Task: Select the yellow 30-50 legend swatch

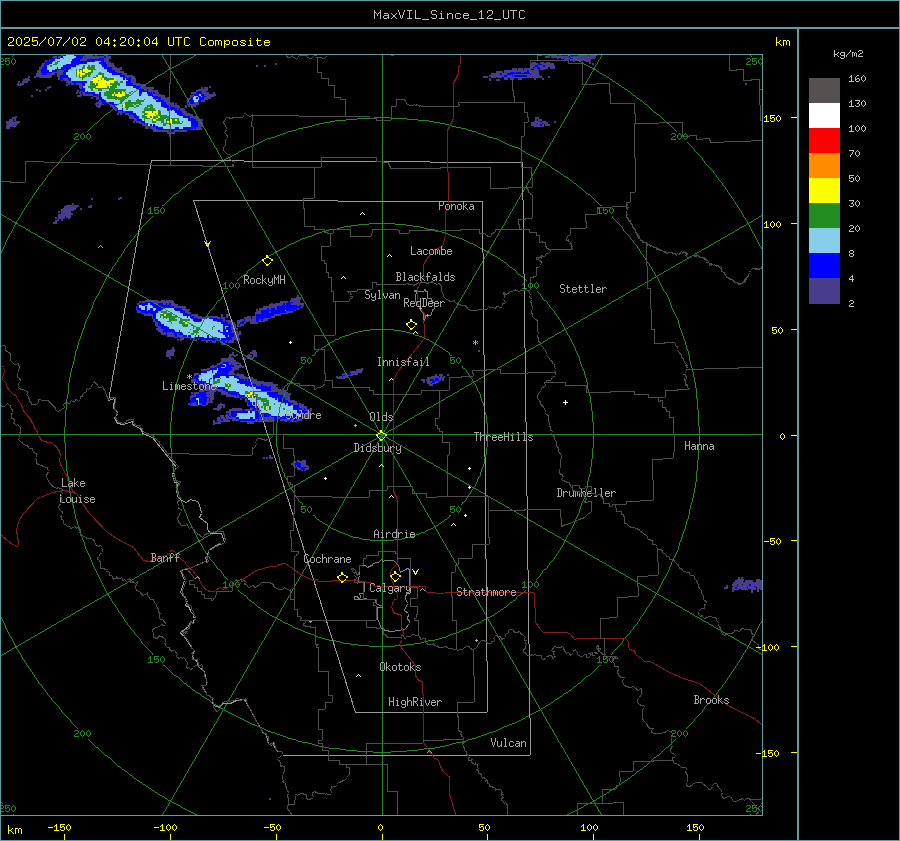Action: pyautogui.click(x=824, y=191)
